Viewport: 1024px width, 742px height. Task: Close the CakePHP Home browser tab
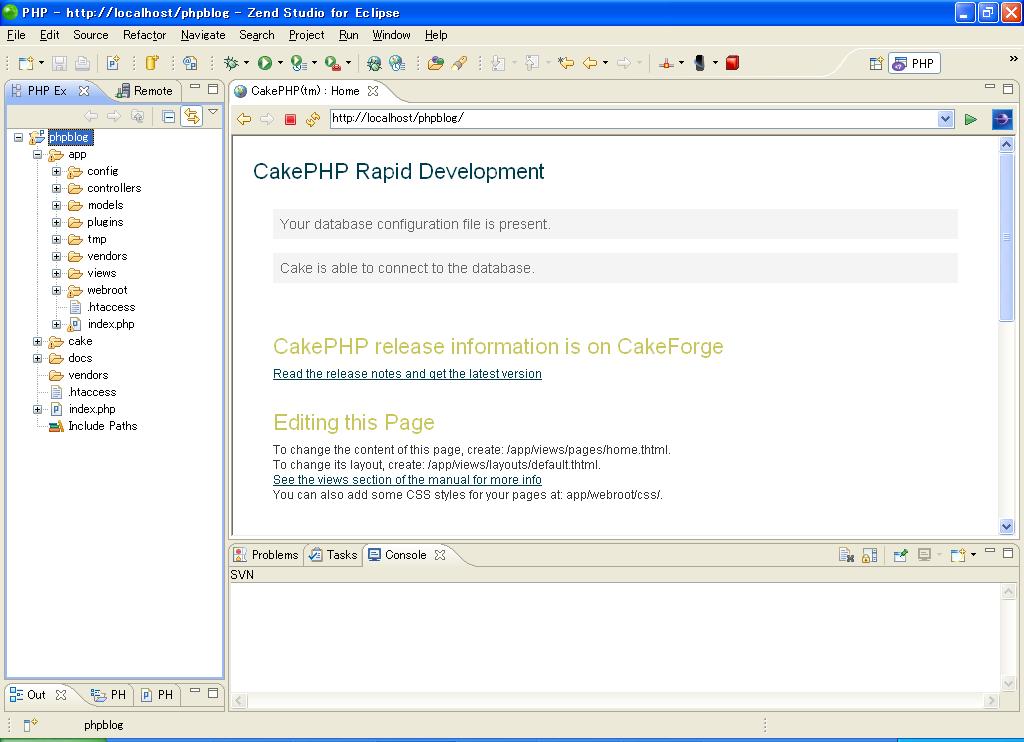pos(373,91)
